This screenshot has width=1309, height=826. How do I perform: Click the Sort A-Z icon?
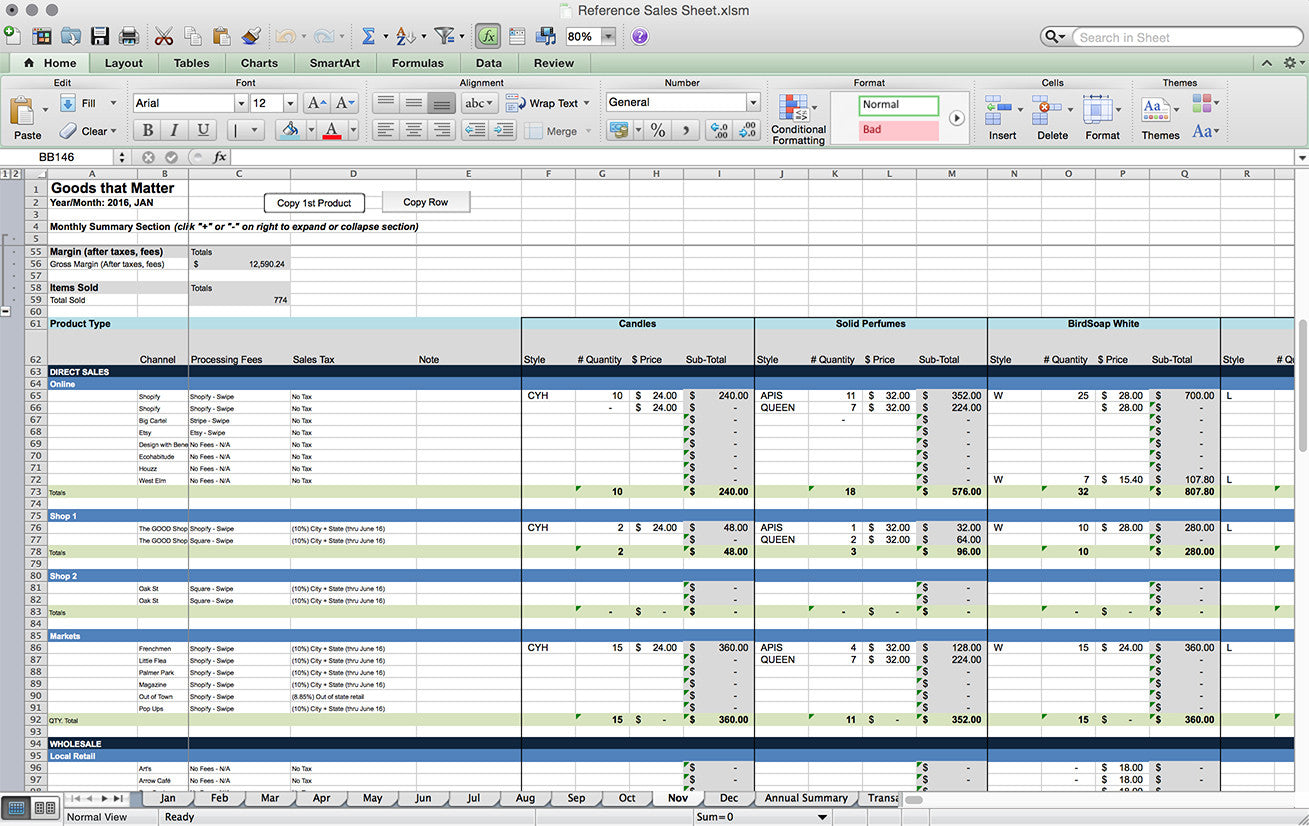pyautogui.click(x=405, y=36)
